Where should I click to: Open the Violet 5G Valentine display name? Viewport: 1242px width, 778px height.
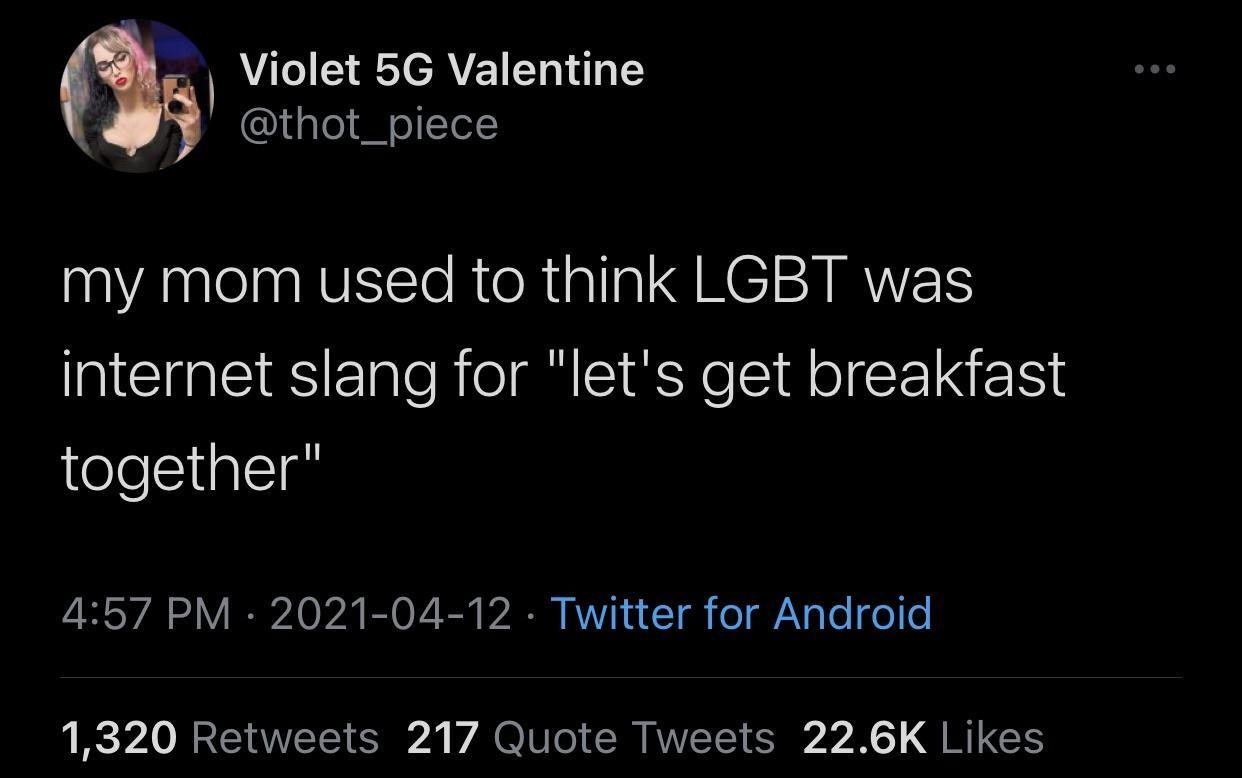coord(441,69)
